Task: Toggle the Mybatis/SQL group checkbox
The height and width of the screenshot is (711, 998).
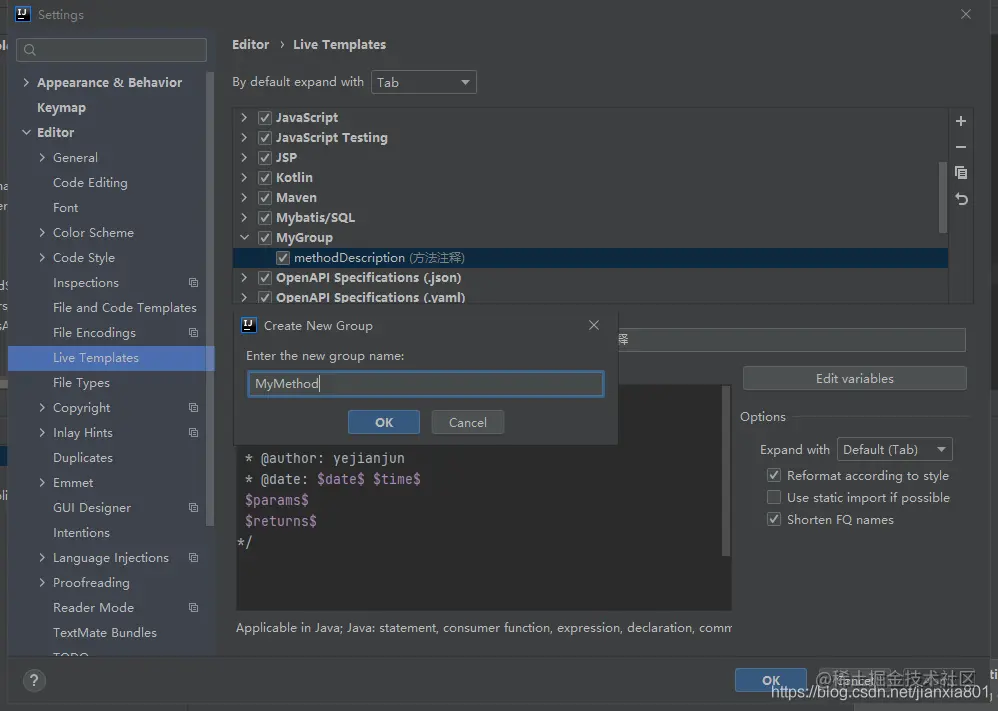Action: point(265,218)
